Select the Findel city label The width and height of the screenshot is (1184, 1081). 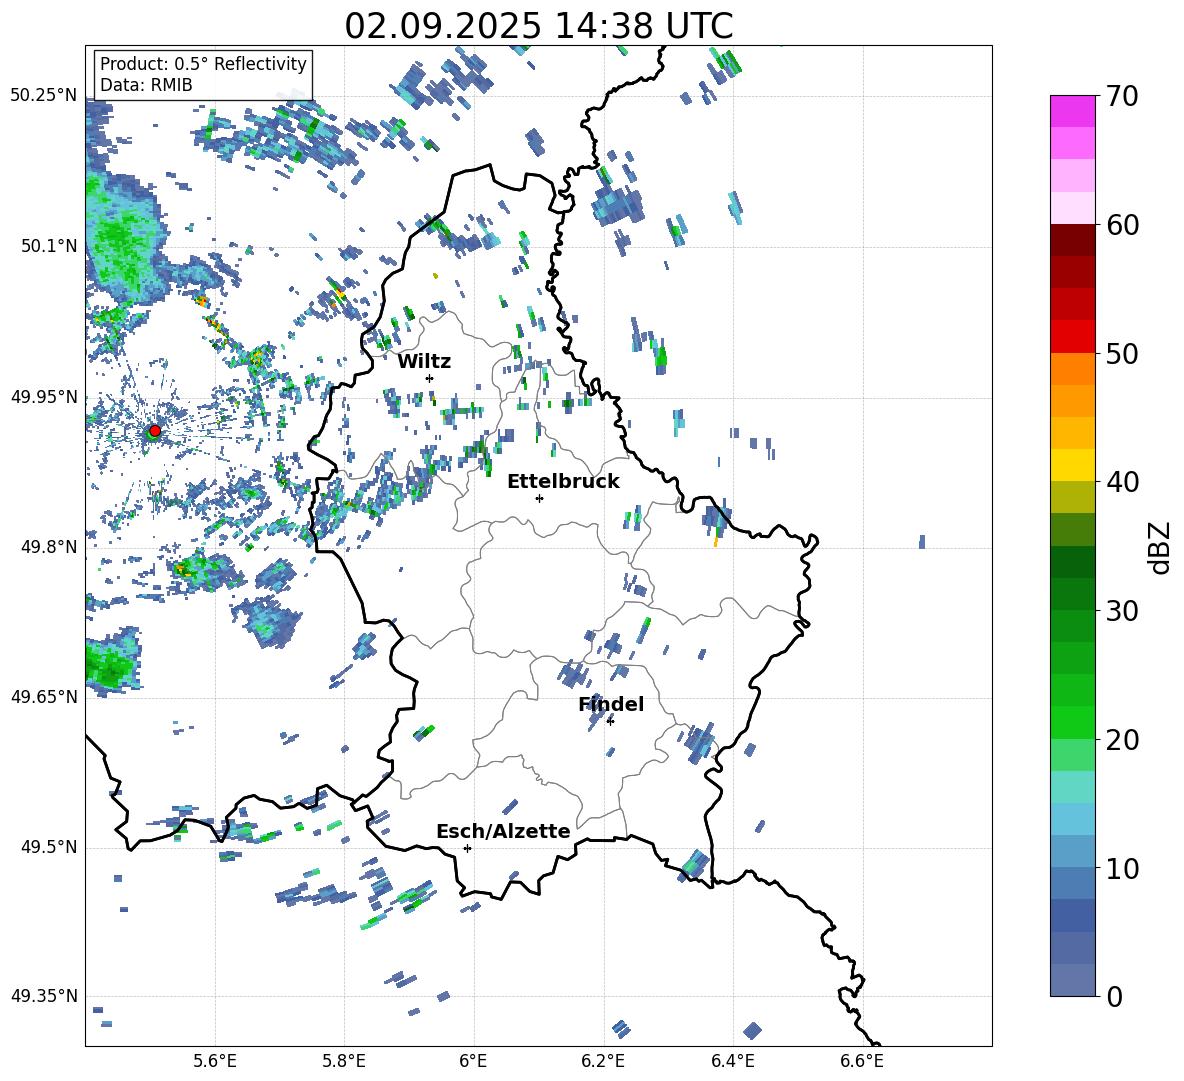pos(611,704)
